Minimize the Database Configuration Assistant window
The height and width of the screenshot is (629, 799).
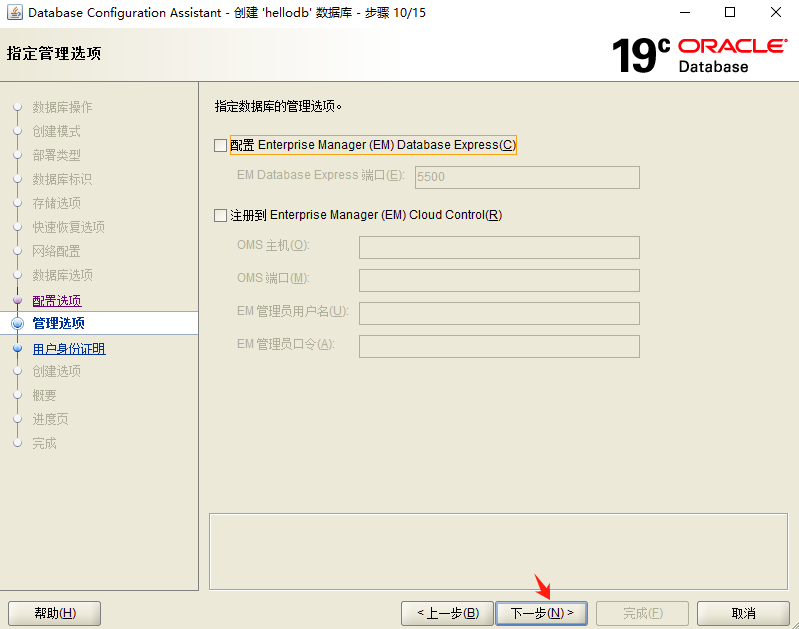coord(684,12)
